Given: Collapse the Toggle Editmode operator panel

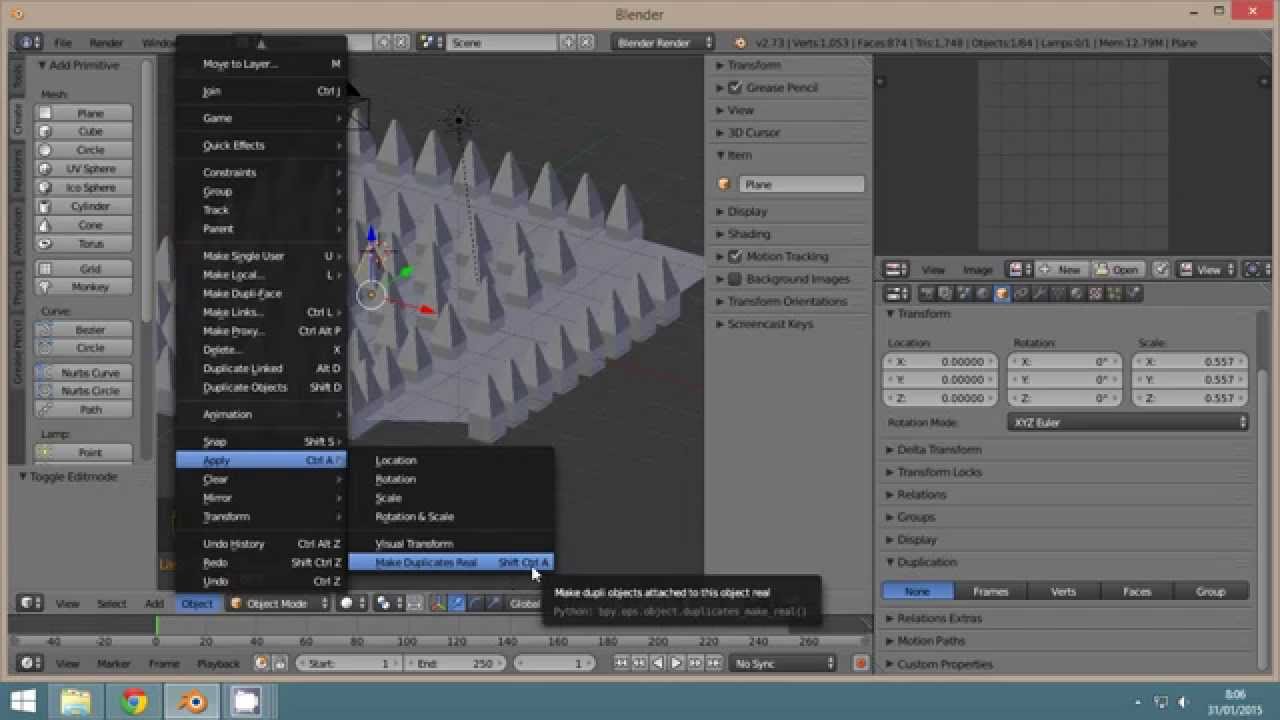Looking at the screenshot, I should (x=68, y=477).
